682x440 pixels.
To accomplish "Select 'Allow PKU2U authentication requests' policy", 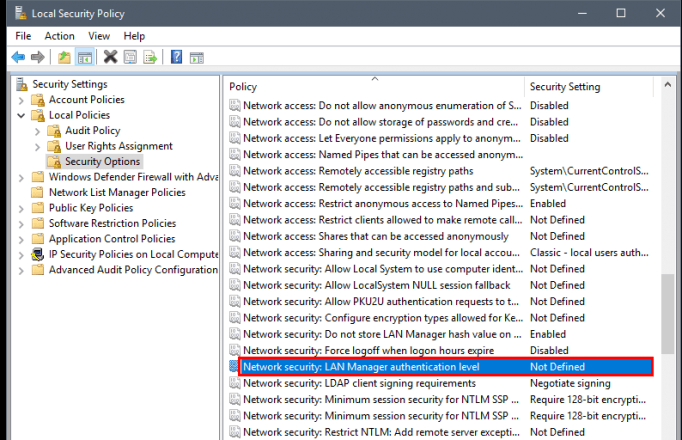I will 439,302.
